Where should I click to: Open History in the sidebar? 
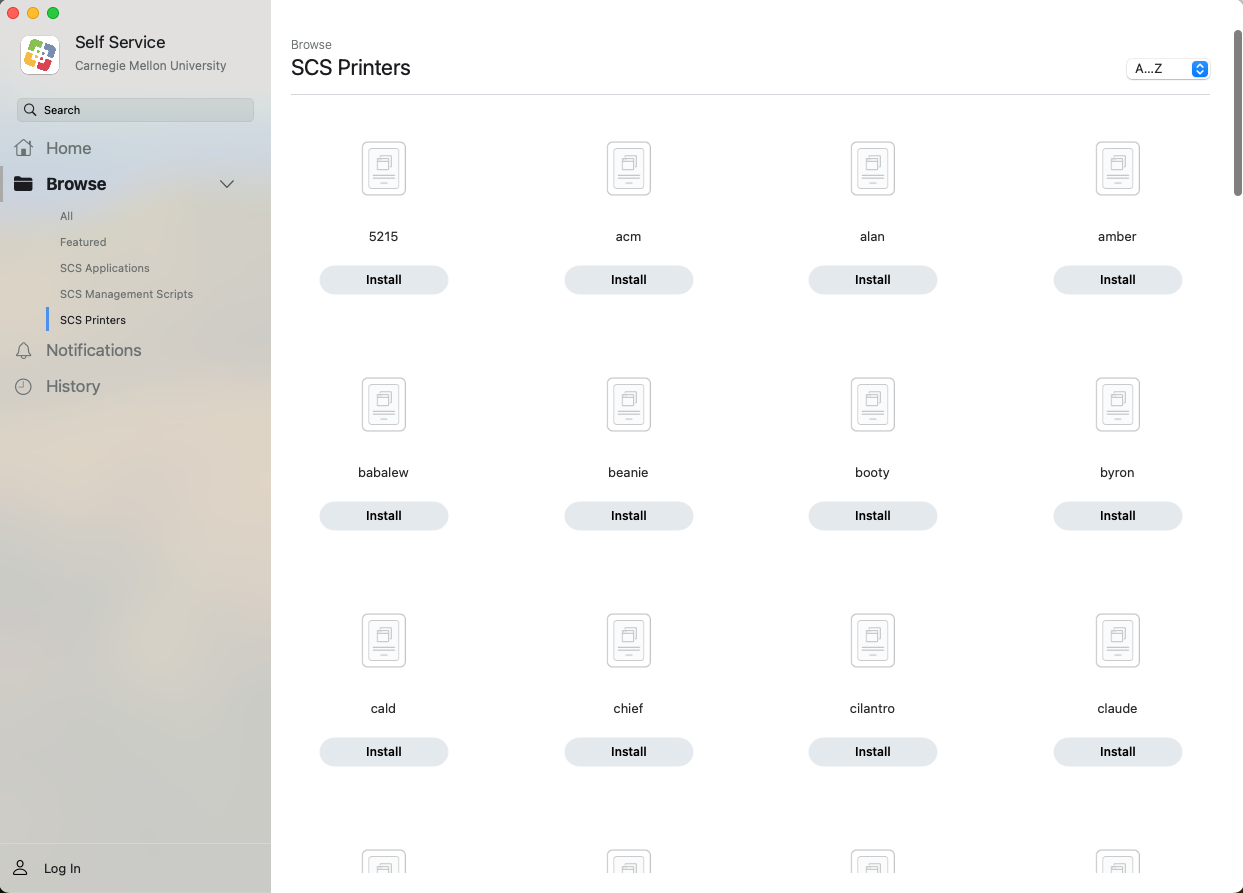(x=73, y=386)
